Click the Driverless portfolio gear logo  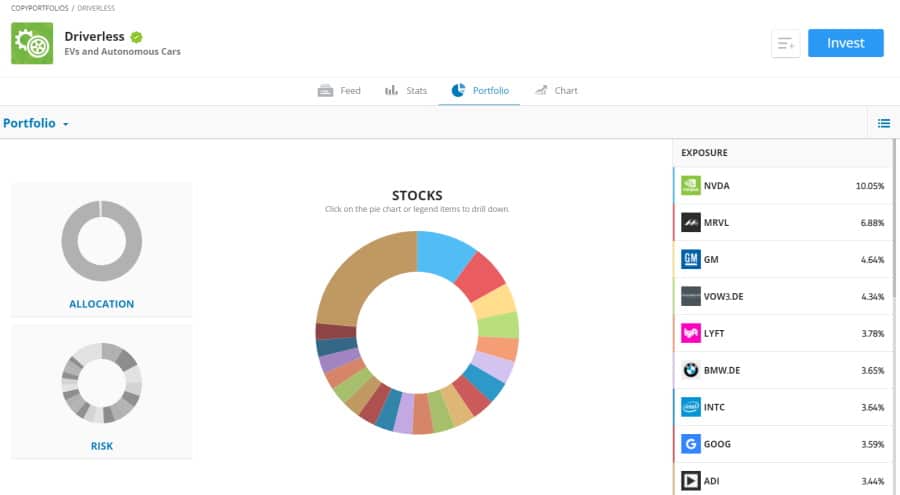[x=32, y=43]
